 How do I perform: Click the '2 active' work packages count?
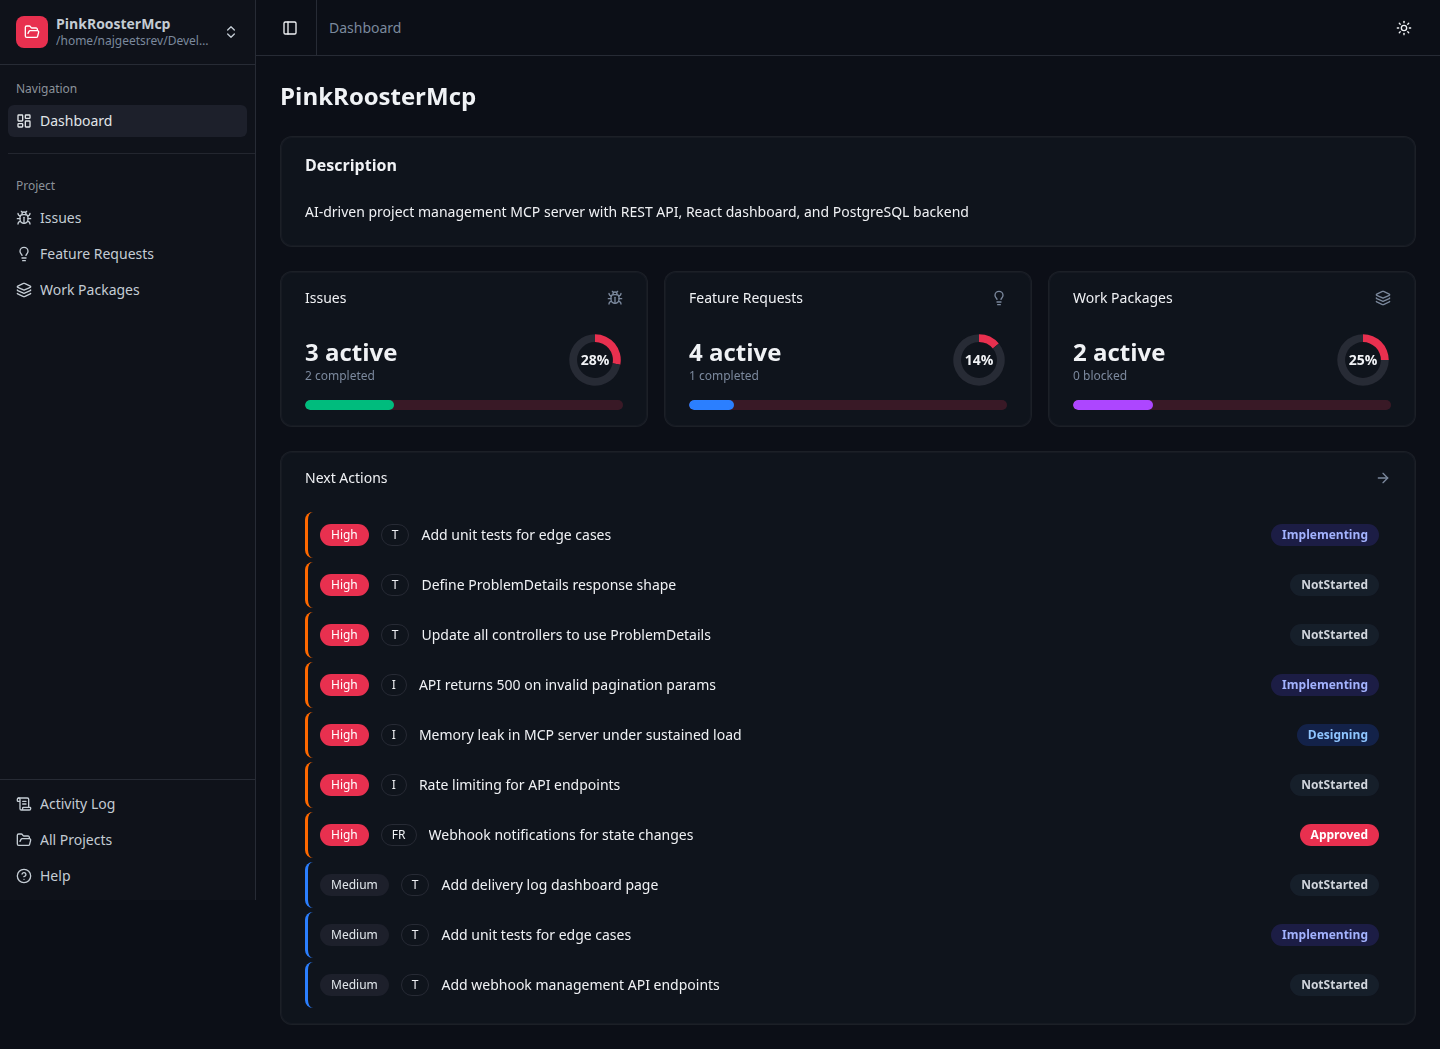pos(1119,353)
